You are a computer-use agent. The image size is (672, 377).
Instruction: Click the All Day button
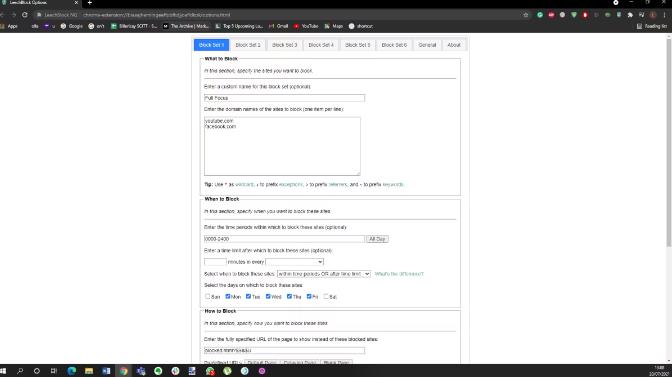pos(377,239)
